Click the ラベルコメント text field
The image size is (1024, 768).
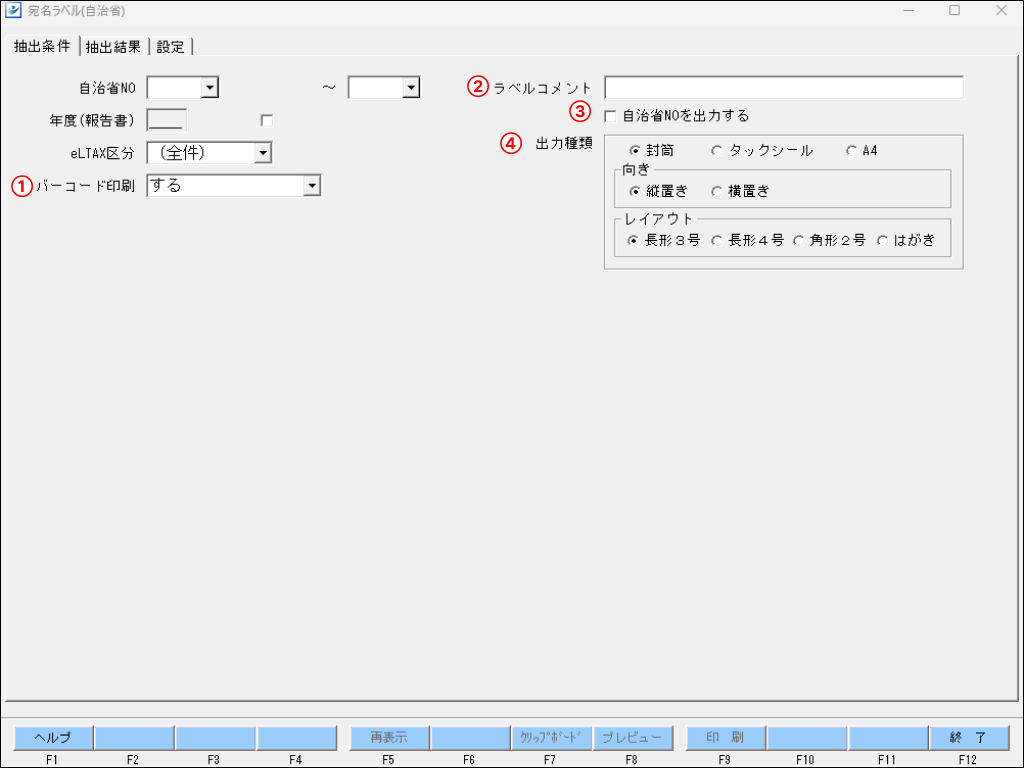[x=783, y=88]
